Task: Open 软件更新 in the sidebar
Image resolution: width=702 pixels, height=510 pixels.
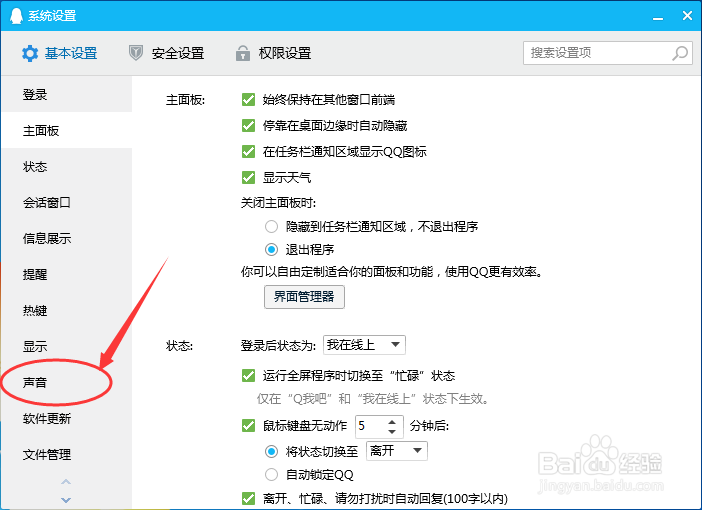Action: [x=67, y=418]
